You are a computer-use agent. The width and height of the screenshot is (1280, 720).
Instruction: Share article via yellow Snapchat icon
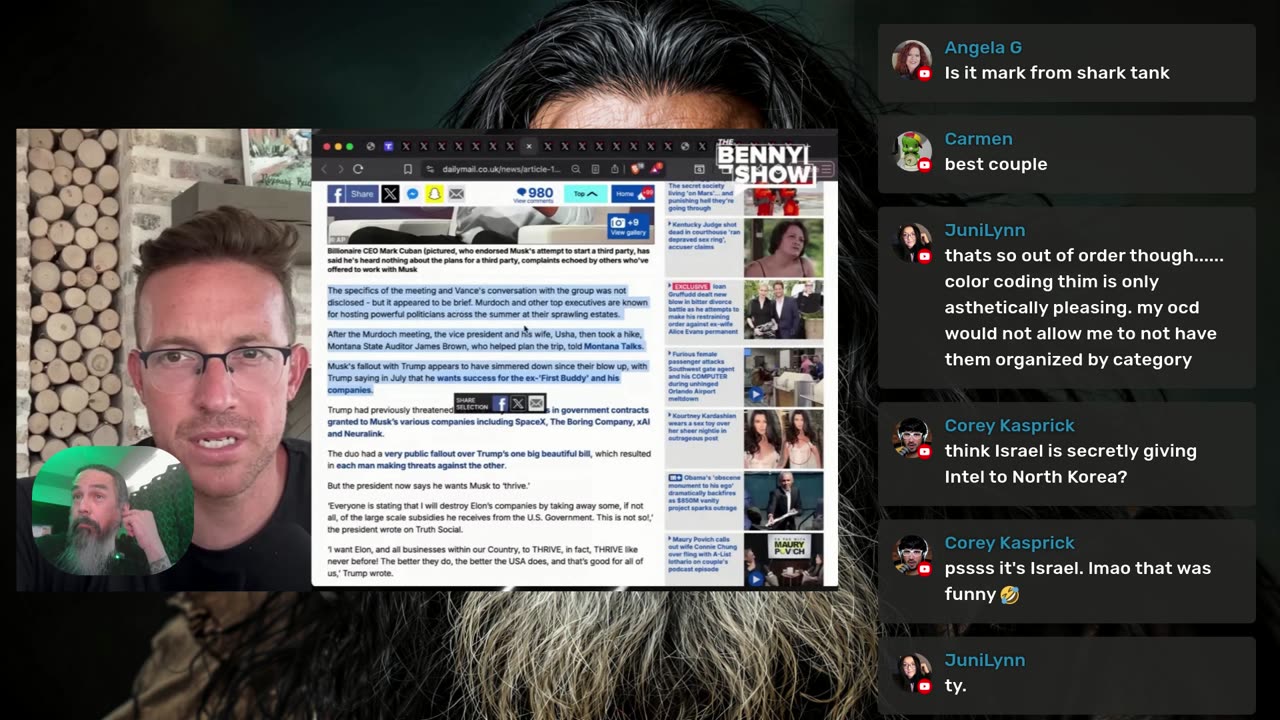point(434,194)
